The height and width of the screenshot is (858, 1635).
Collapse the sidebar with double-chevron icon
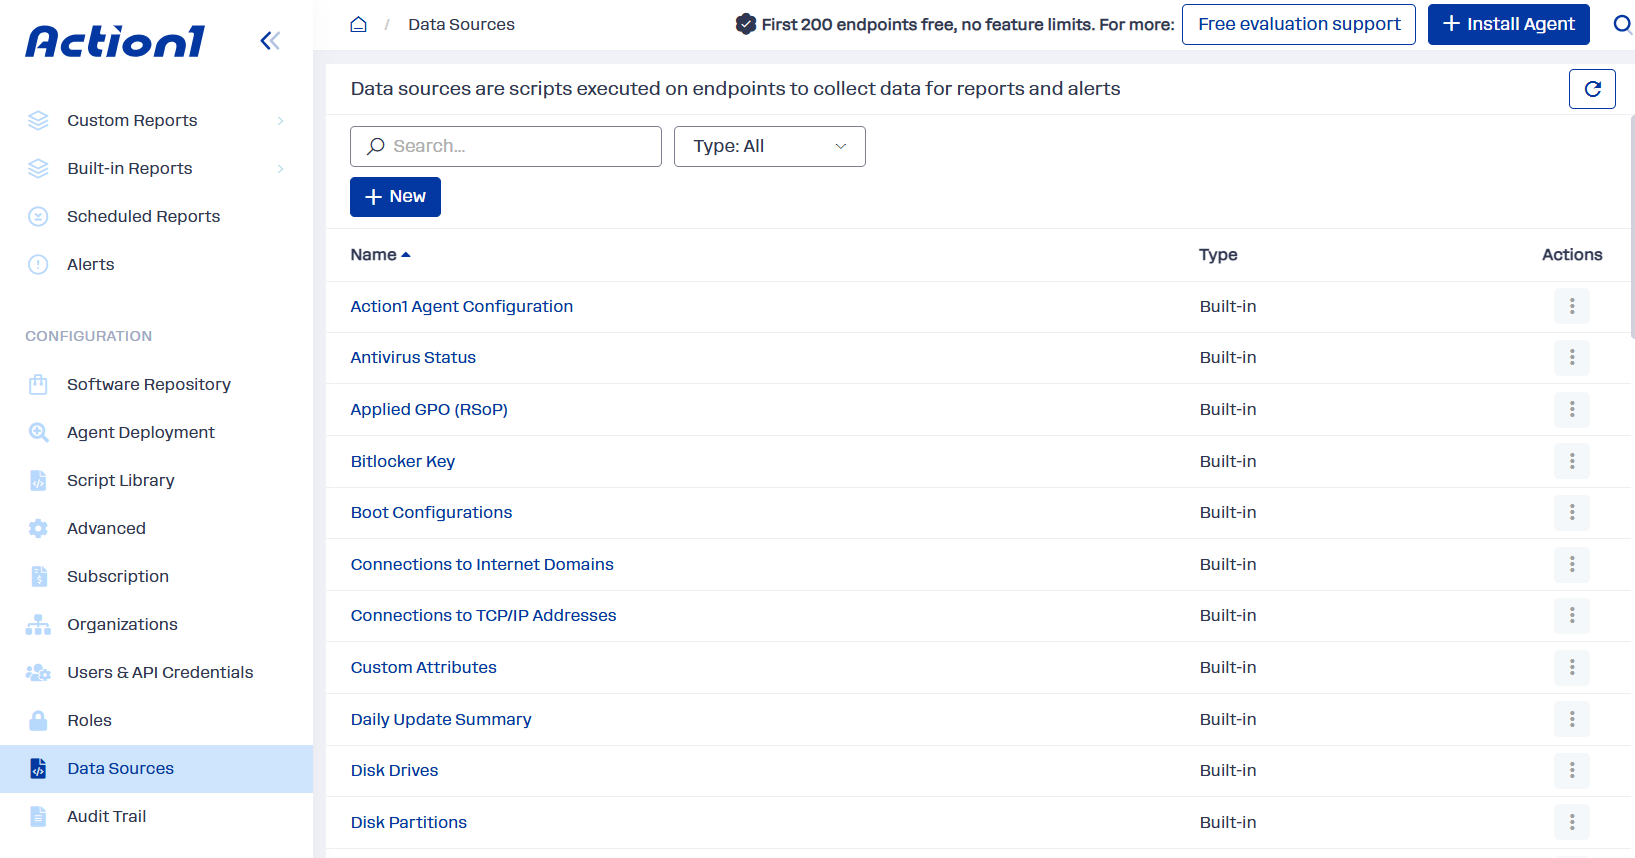270,41
